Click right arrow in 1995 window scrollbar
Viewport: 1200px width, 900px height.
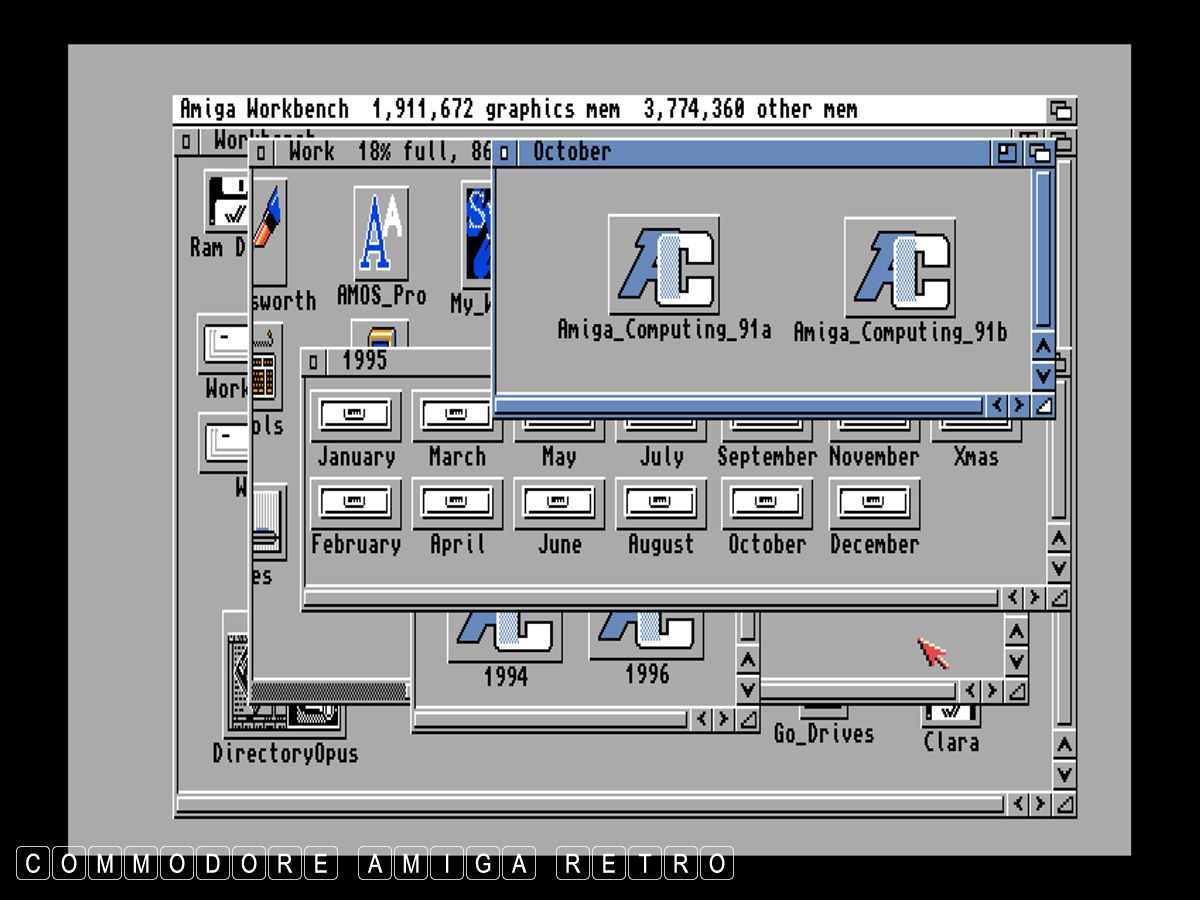tap(1035, 598)
